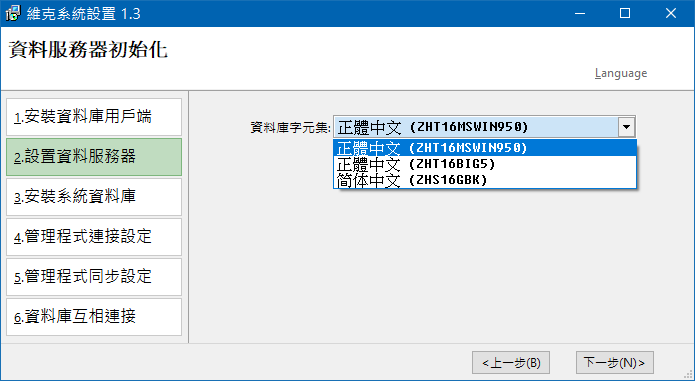Click the 資料庫字元集 label

290,128
